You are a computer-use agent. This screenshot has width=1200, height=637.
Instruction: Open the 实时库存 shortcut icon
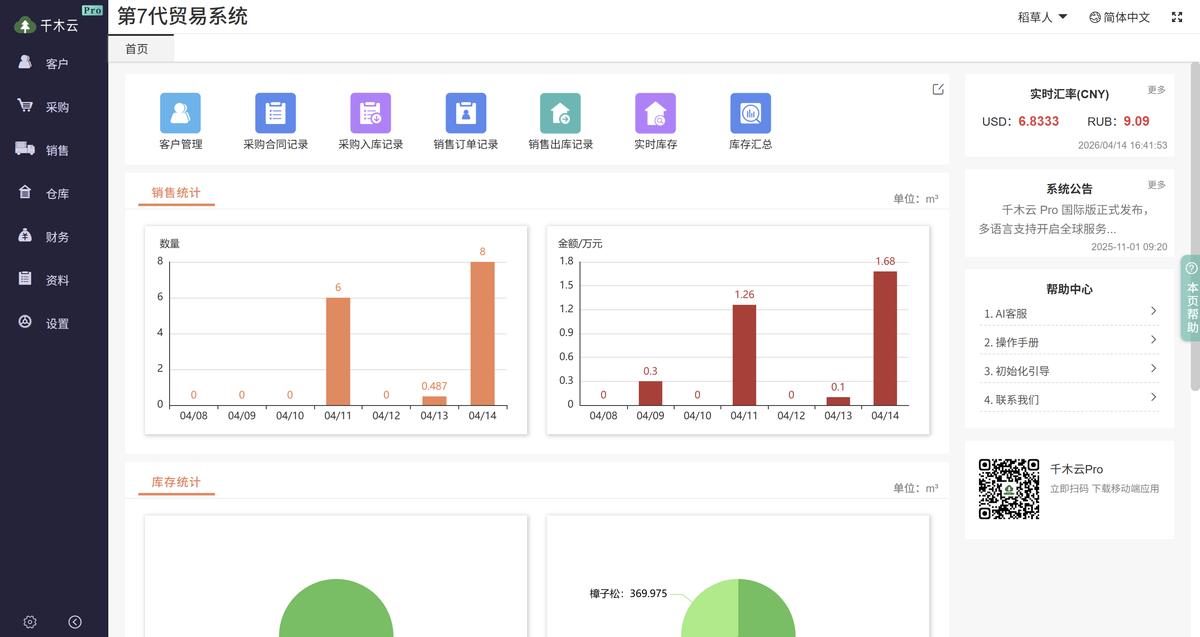tap(655, 114)
